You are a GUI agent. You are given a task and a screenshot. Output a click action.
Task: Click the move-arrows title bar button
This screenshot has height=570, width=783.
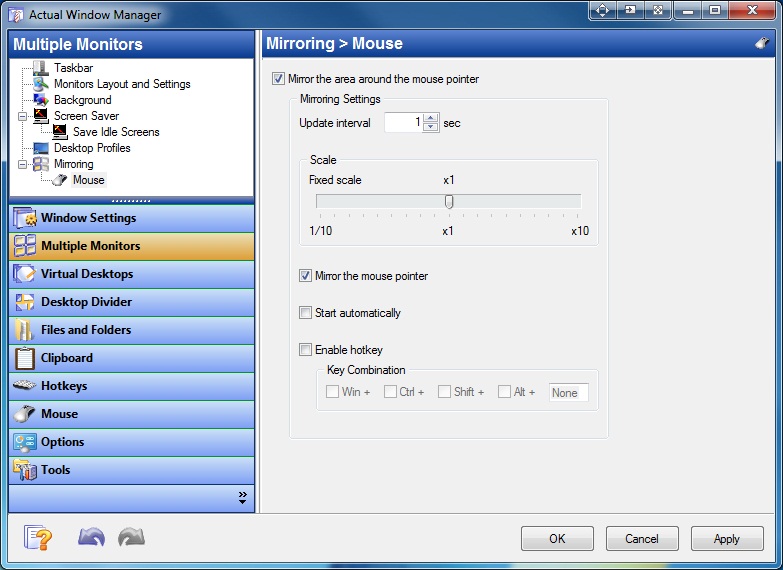click(603, 10)
